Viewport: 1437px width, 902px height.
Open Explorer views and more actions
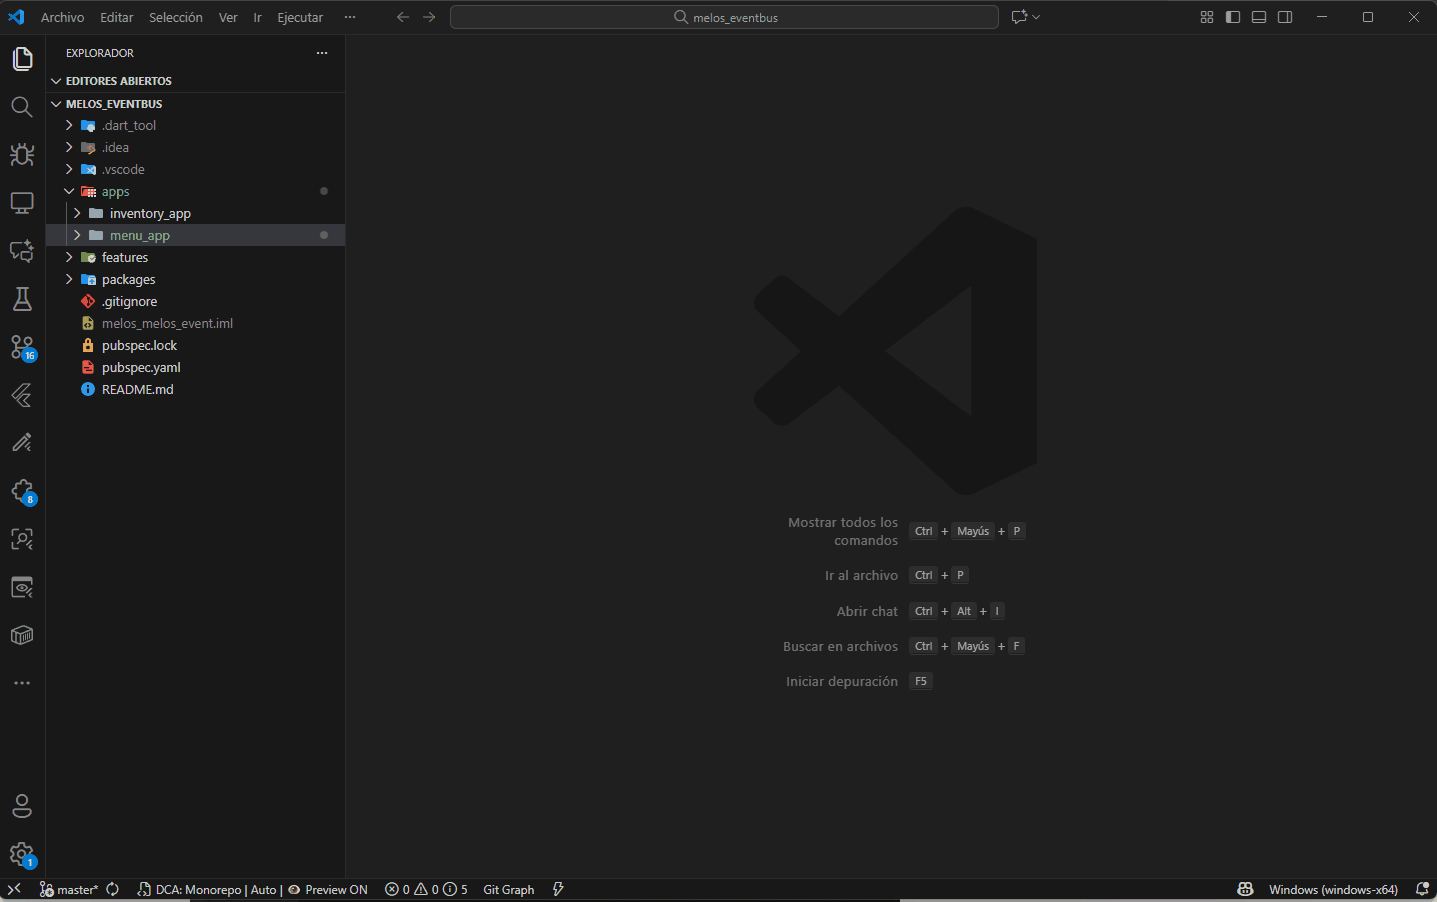[x=322, y=53]
